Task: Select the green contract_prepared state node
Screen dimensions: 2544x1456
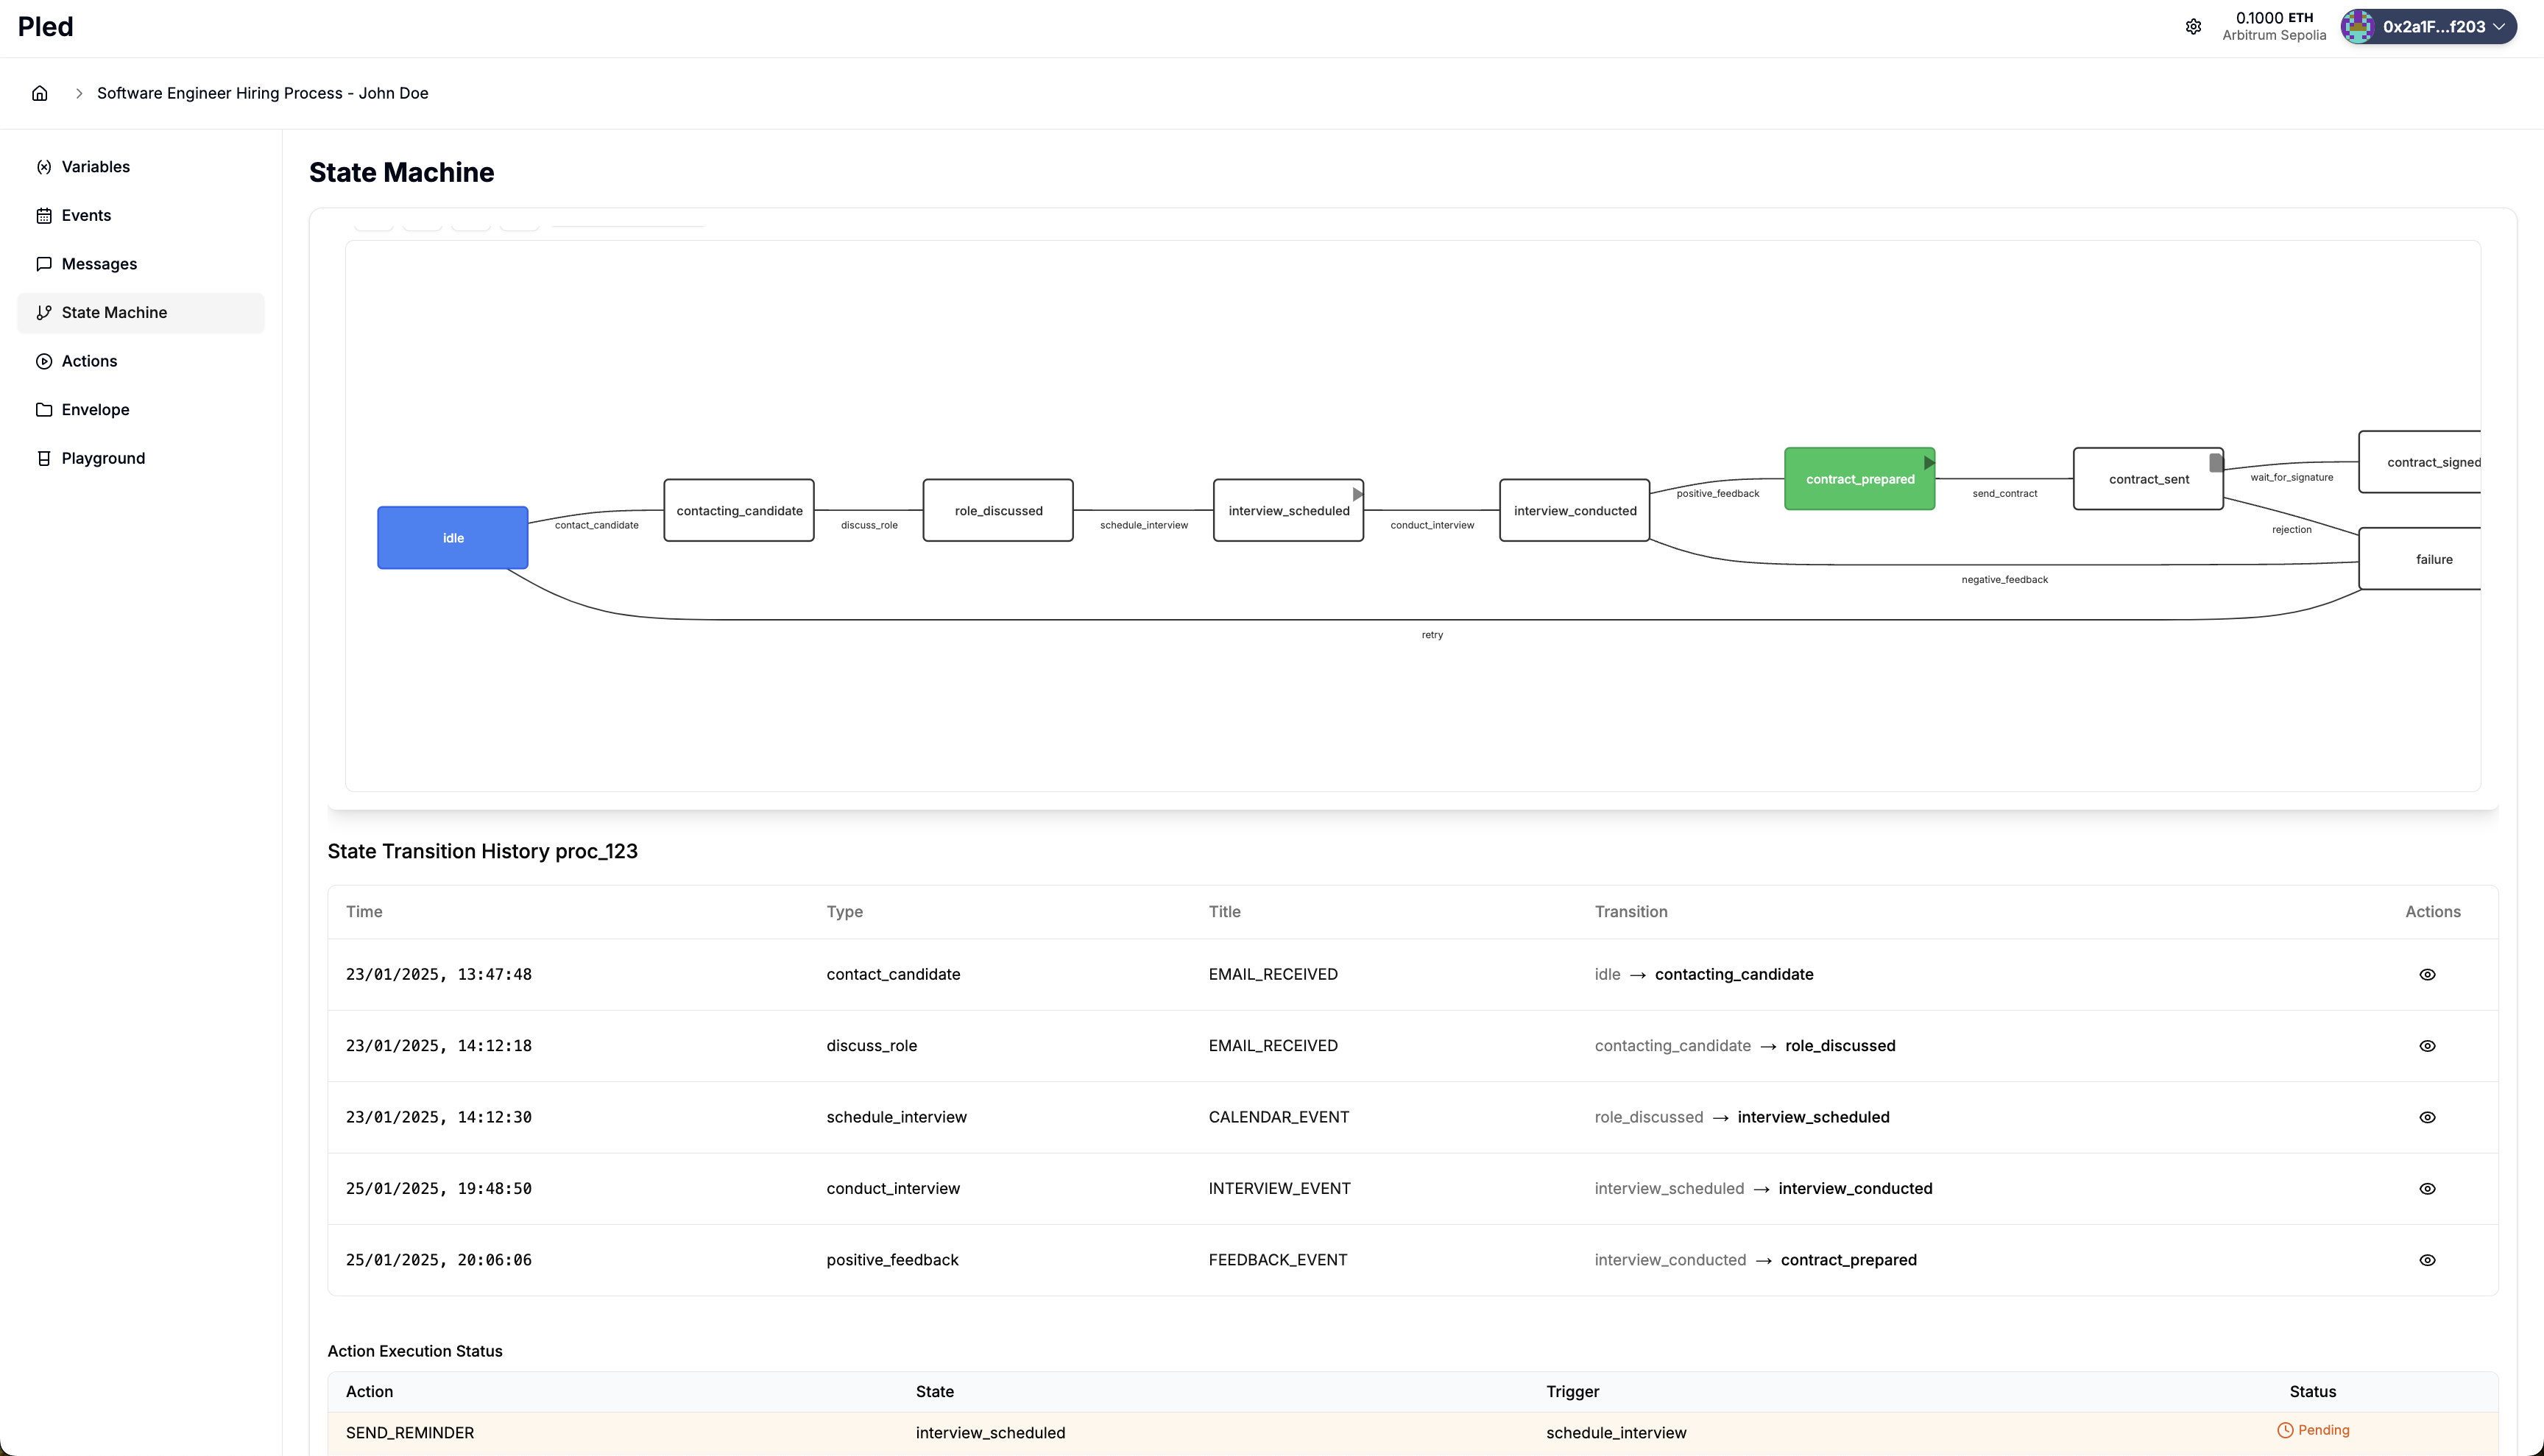Action: pos(1858,480)
